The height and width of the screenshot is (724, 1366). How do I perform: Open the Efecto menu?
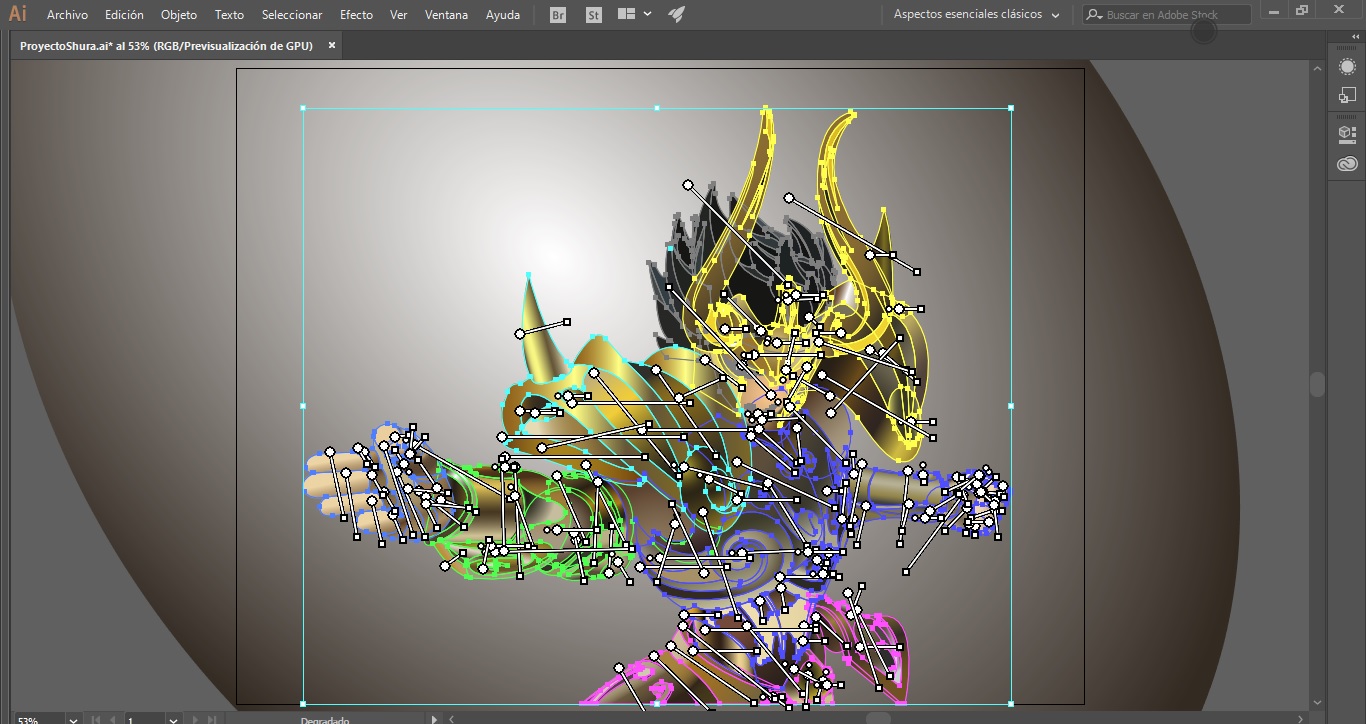356,15
